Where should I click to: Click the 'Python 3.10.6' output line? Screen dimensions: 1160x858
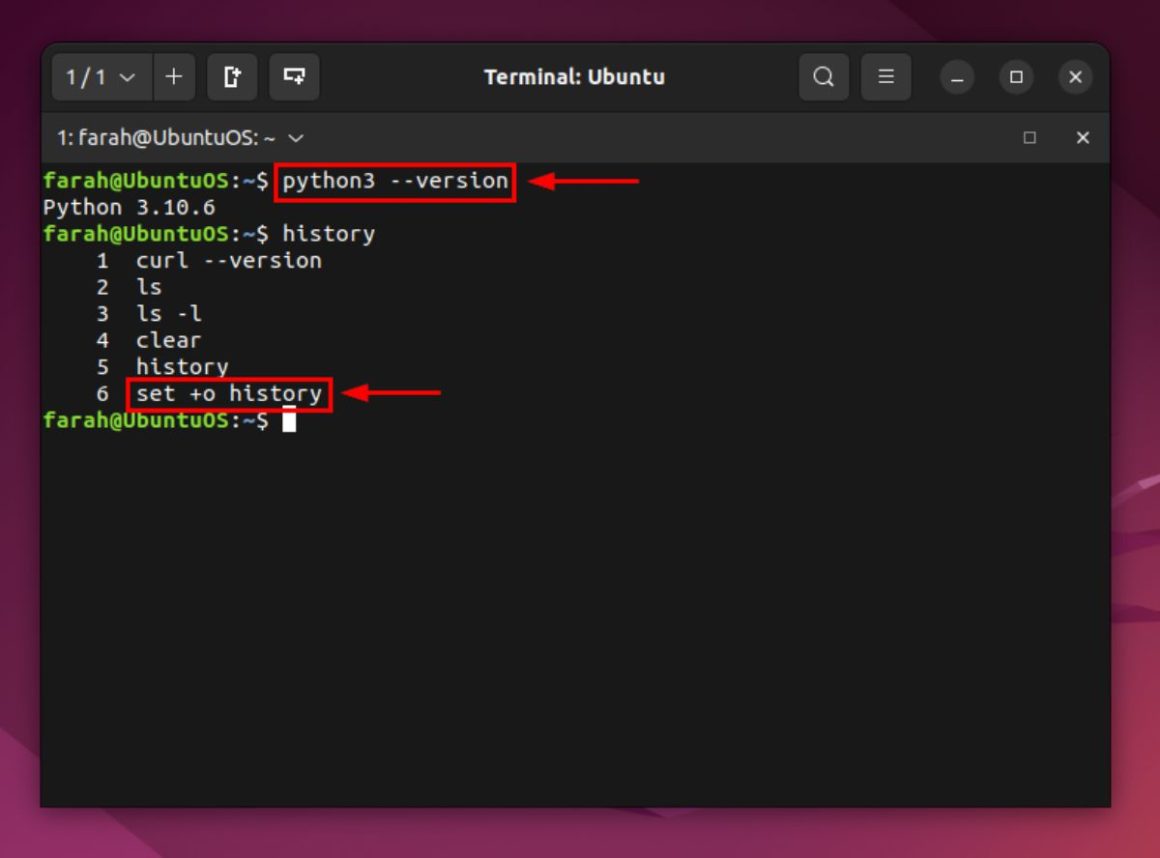pos(129,208)
